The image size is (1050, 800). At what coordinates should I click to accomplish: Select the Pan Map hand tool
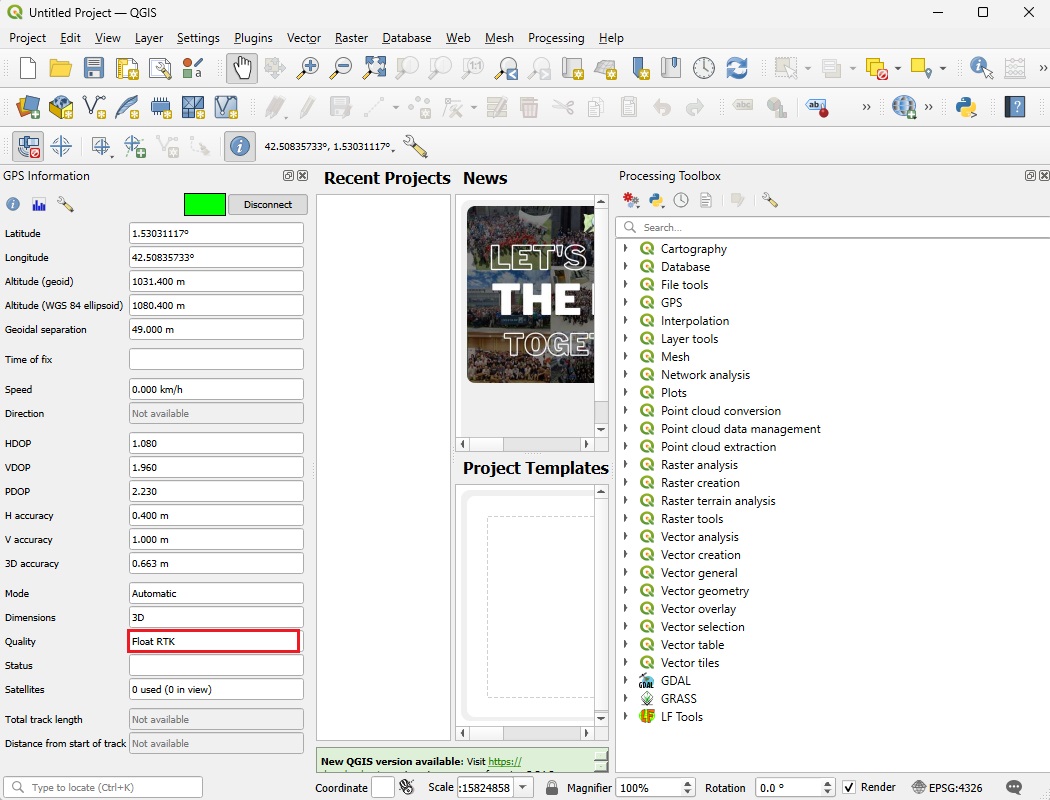(x=241, y=68)
